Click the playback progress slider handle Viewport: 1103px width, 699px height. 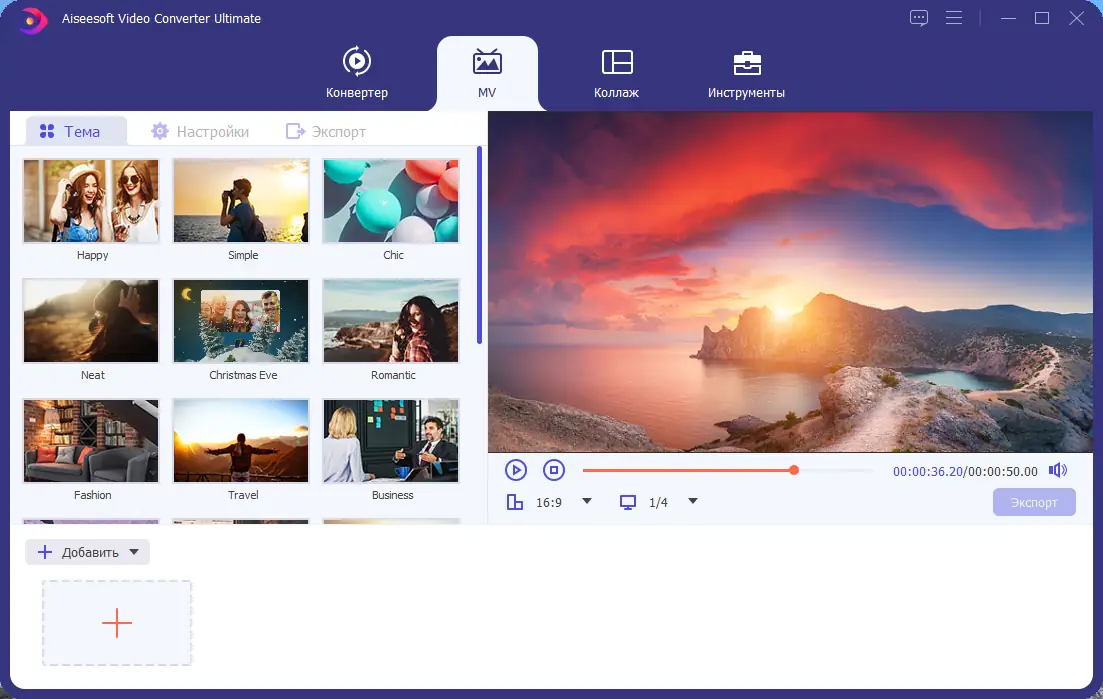(x=793, y=470)
